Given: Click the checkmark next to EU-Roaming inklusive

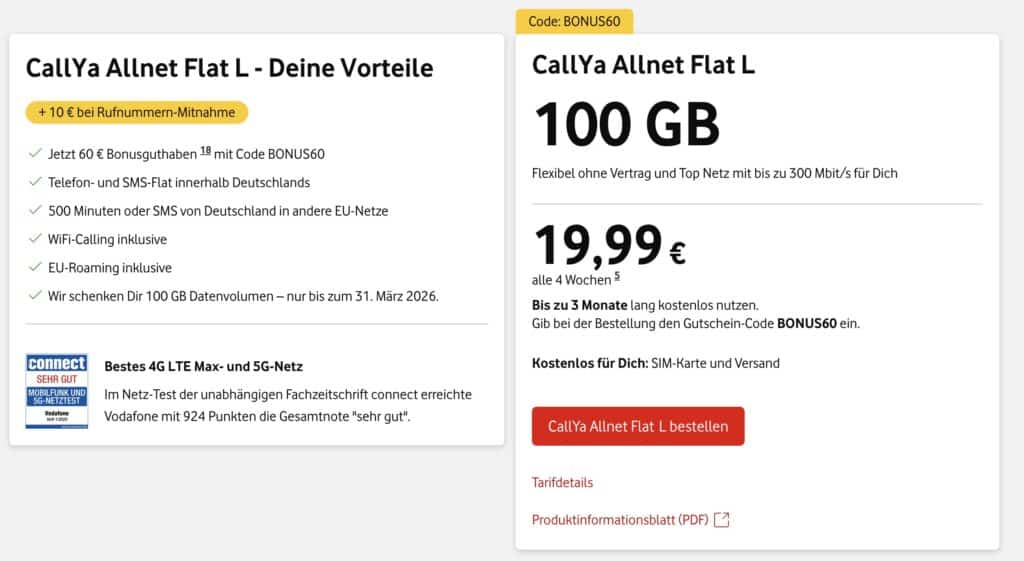Looking at the screenshot, I should [35, 268].
